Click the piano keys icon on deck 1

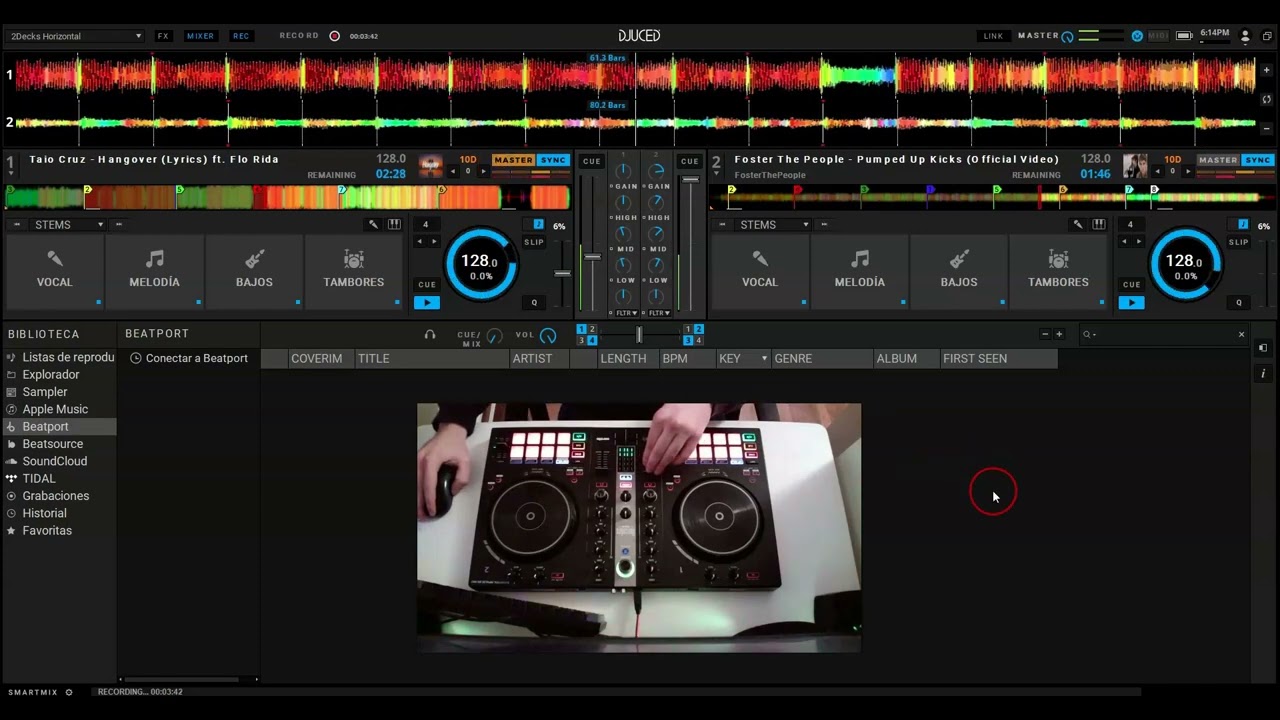point(394,225)
